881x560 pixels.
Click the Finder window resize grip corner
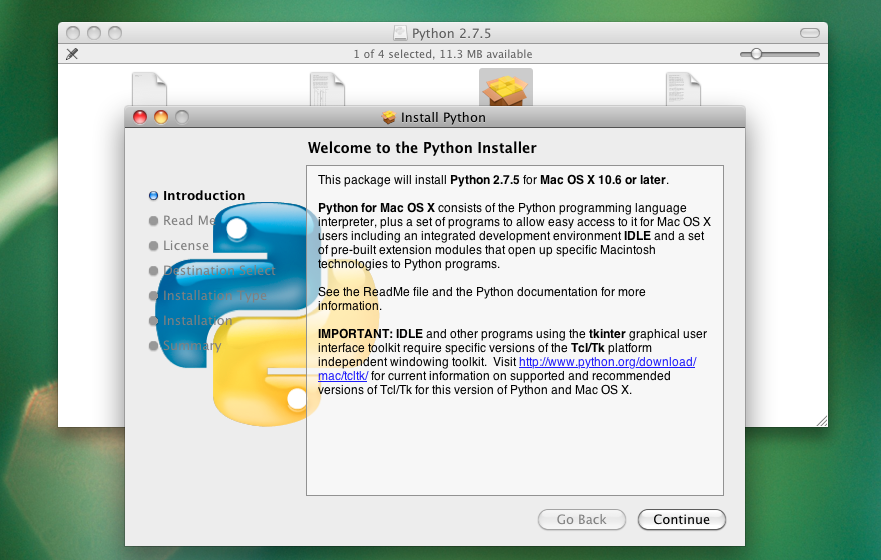[x=822, y=421]
